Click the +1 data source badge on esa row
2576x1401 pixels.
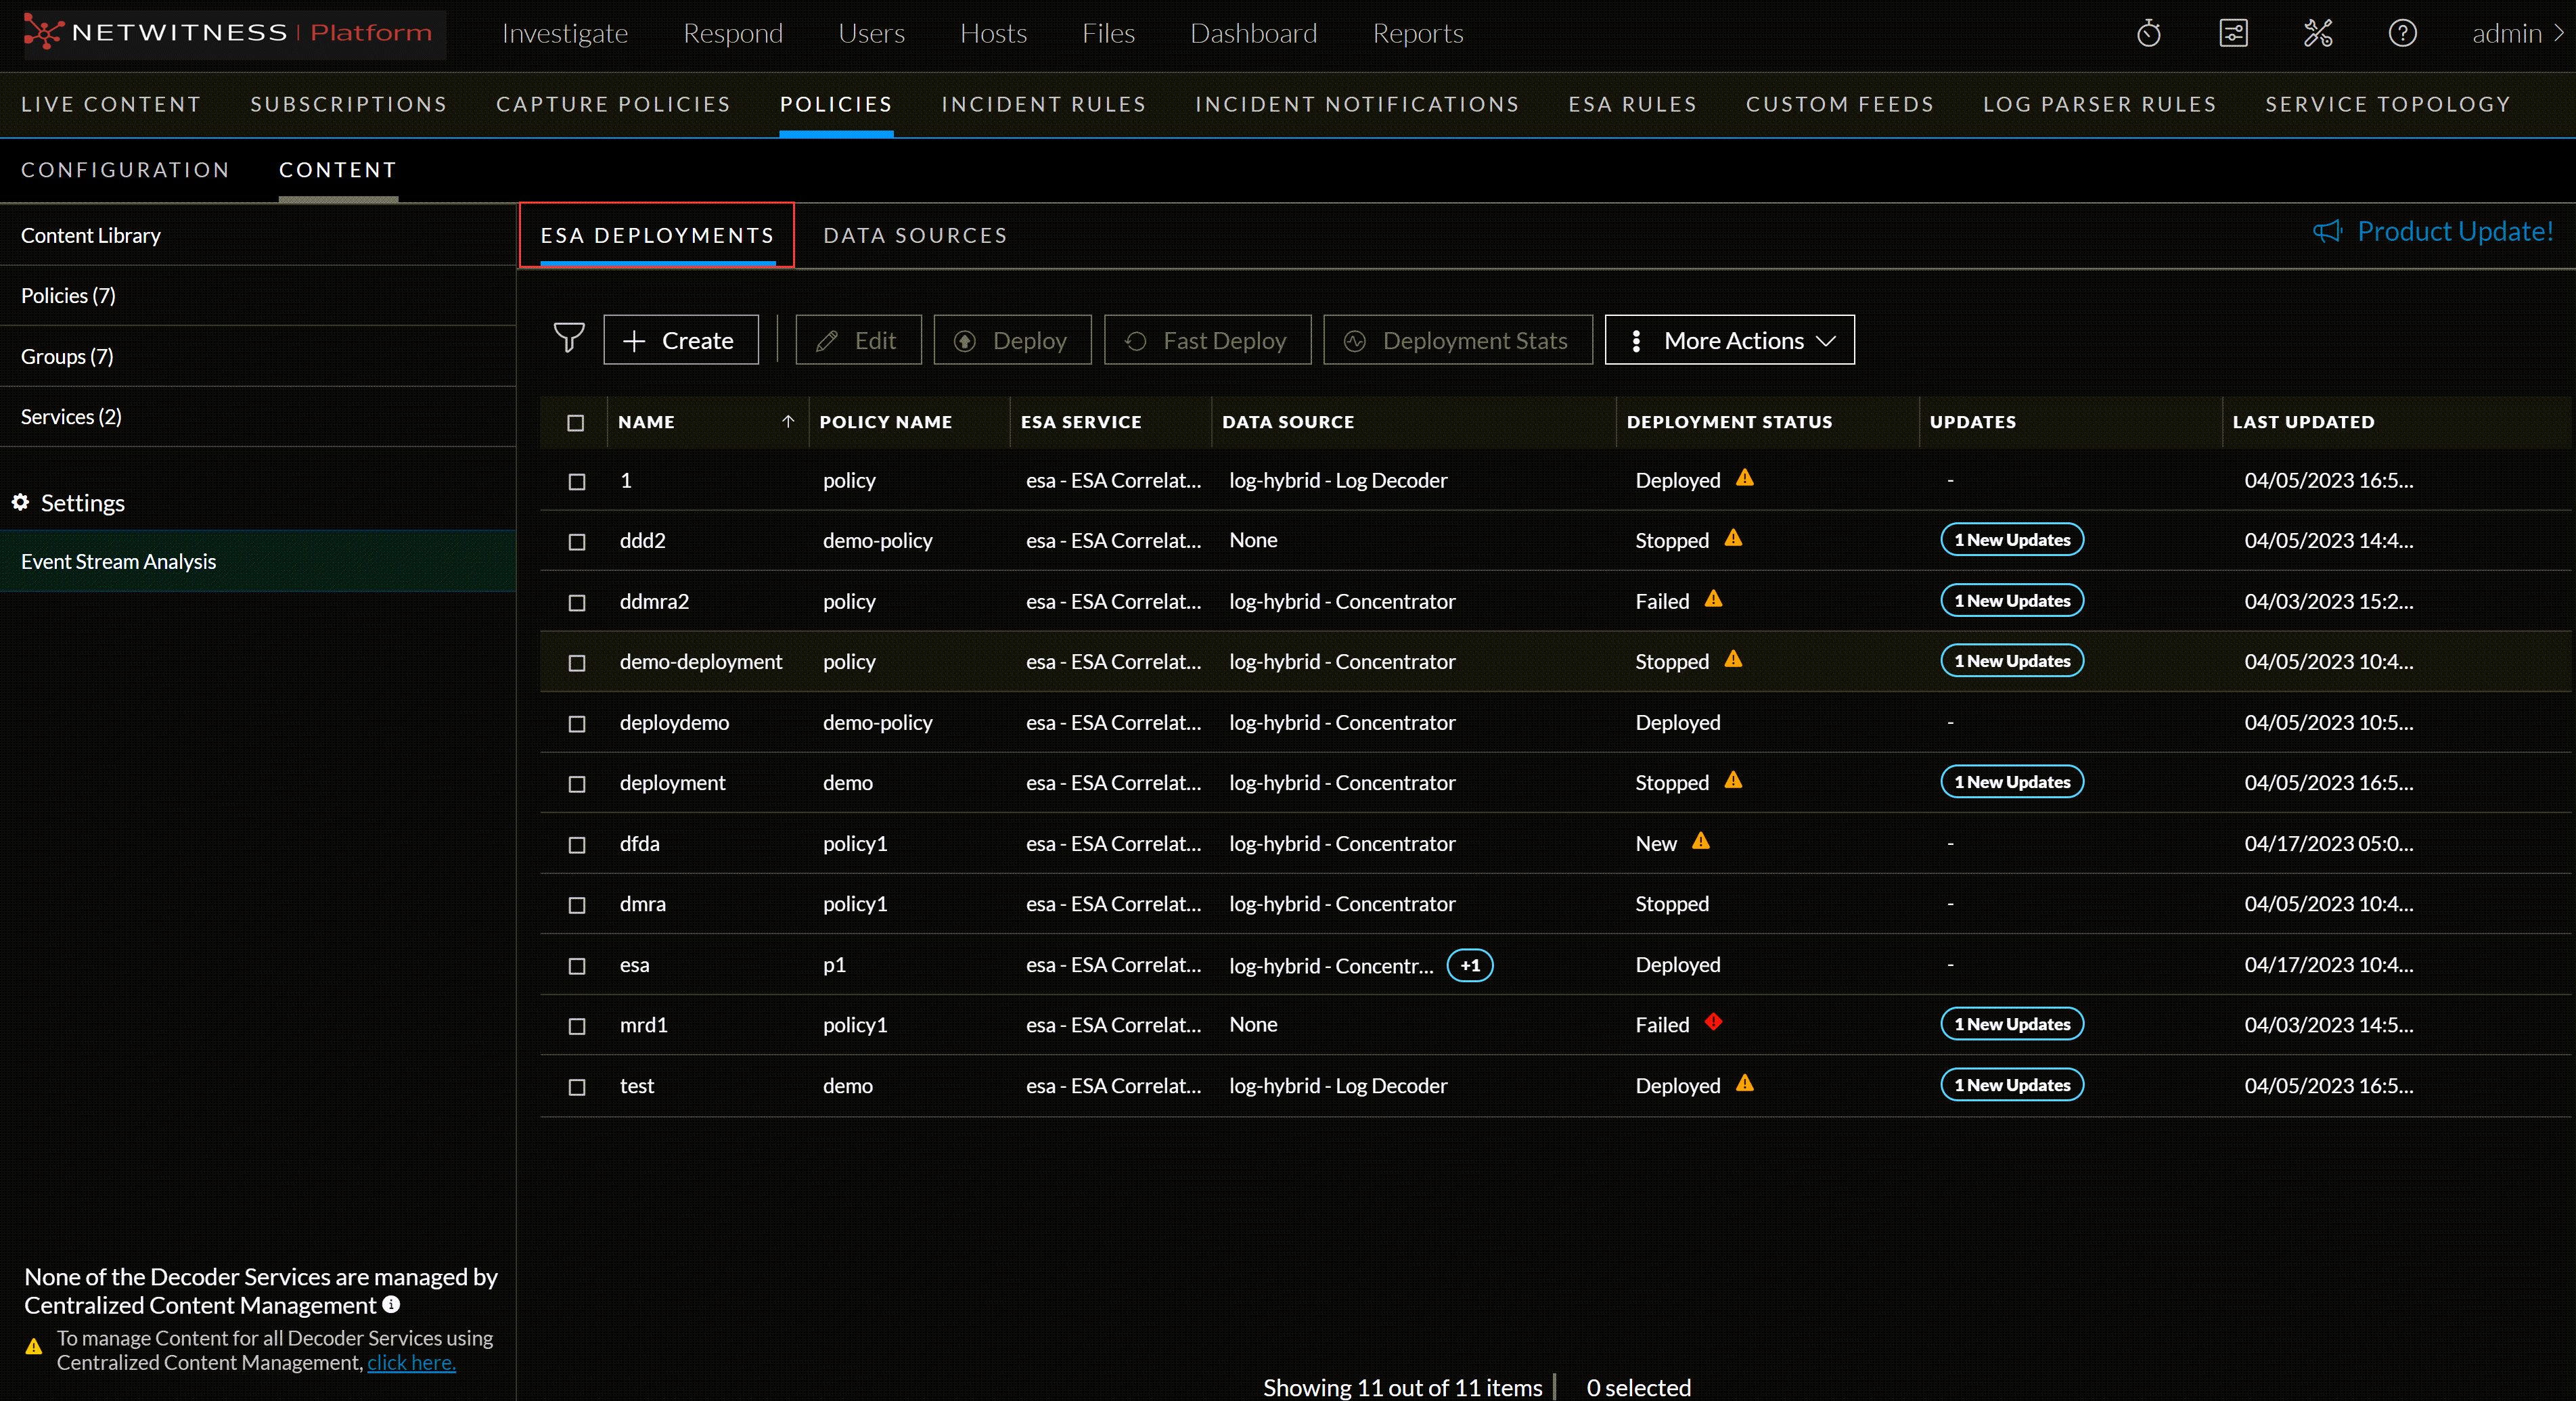(x=1469, y=965)
